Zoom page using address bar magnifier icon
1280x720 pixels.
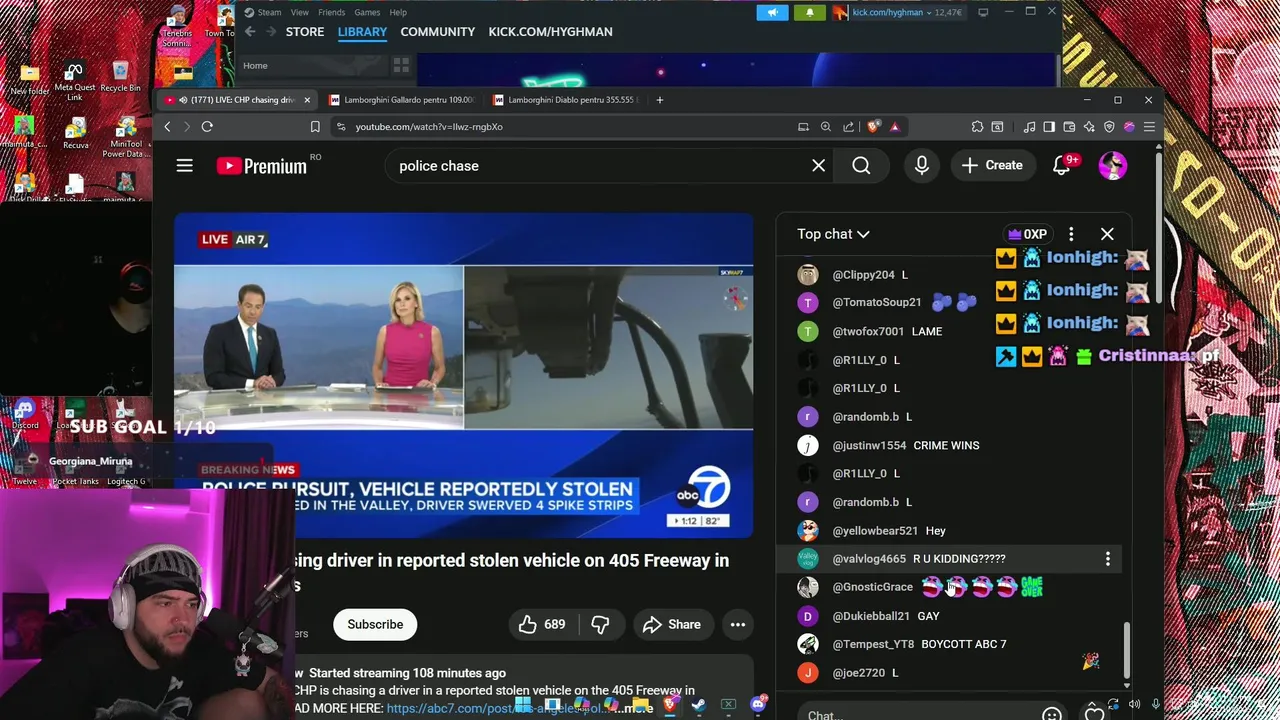point(826,127)
